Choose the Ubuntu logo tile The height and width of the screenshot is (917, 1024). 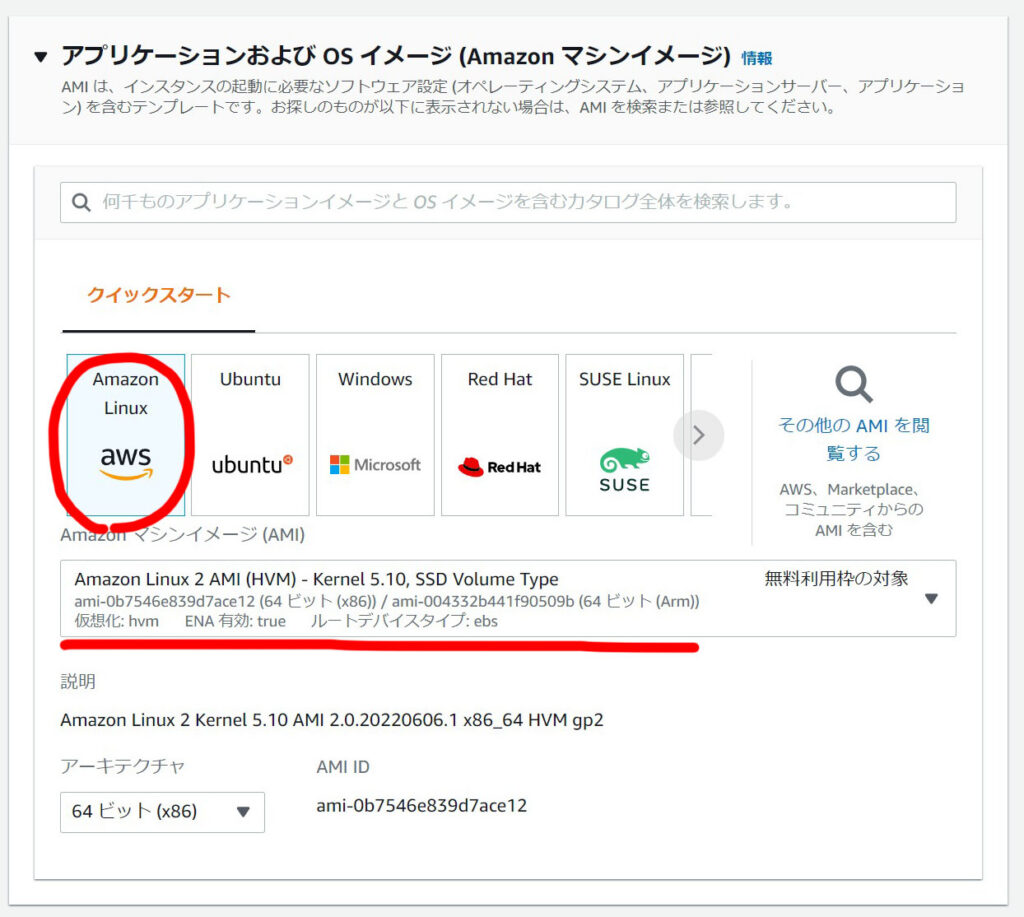coord(250,435)
